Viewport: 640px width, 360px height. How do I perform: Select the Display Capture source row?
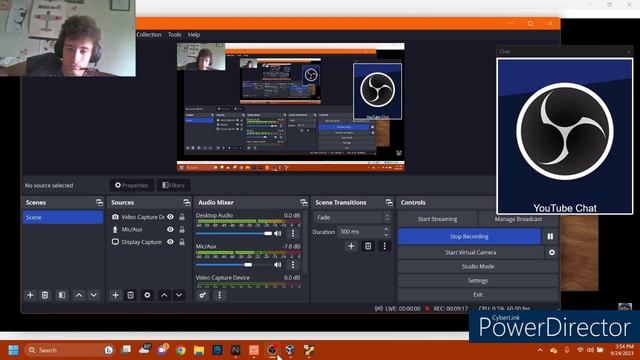[149, 242]
